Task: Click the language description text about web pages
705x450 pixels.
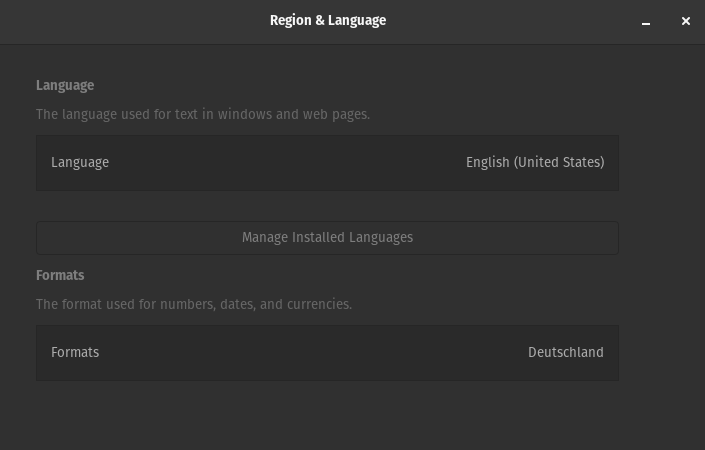Action: [x=203, y=115]
